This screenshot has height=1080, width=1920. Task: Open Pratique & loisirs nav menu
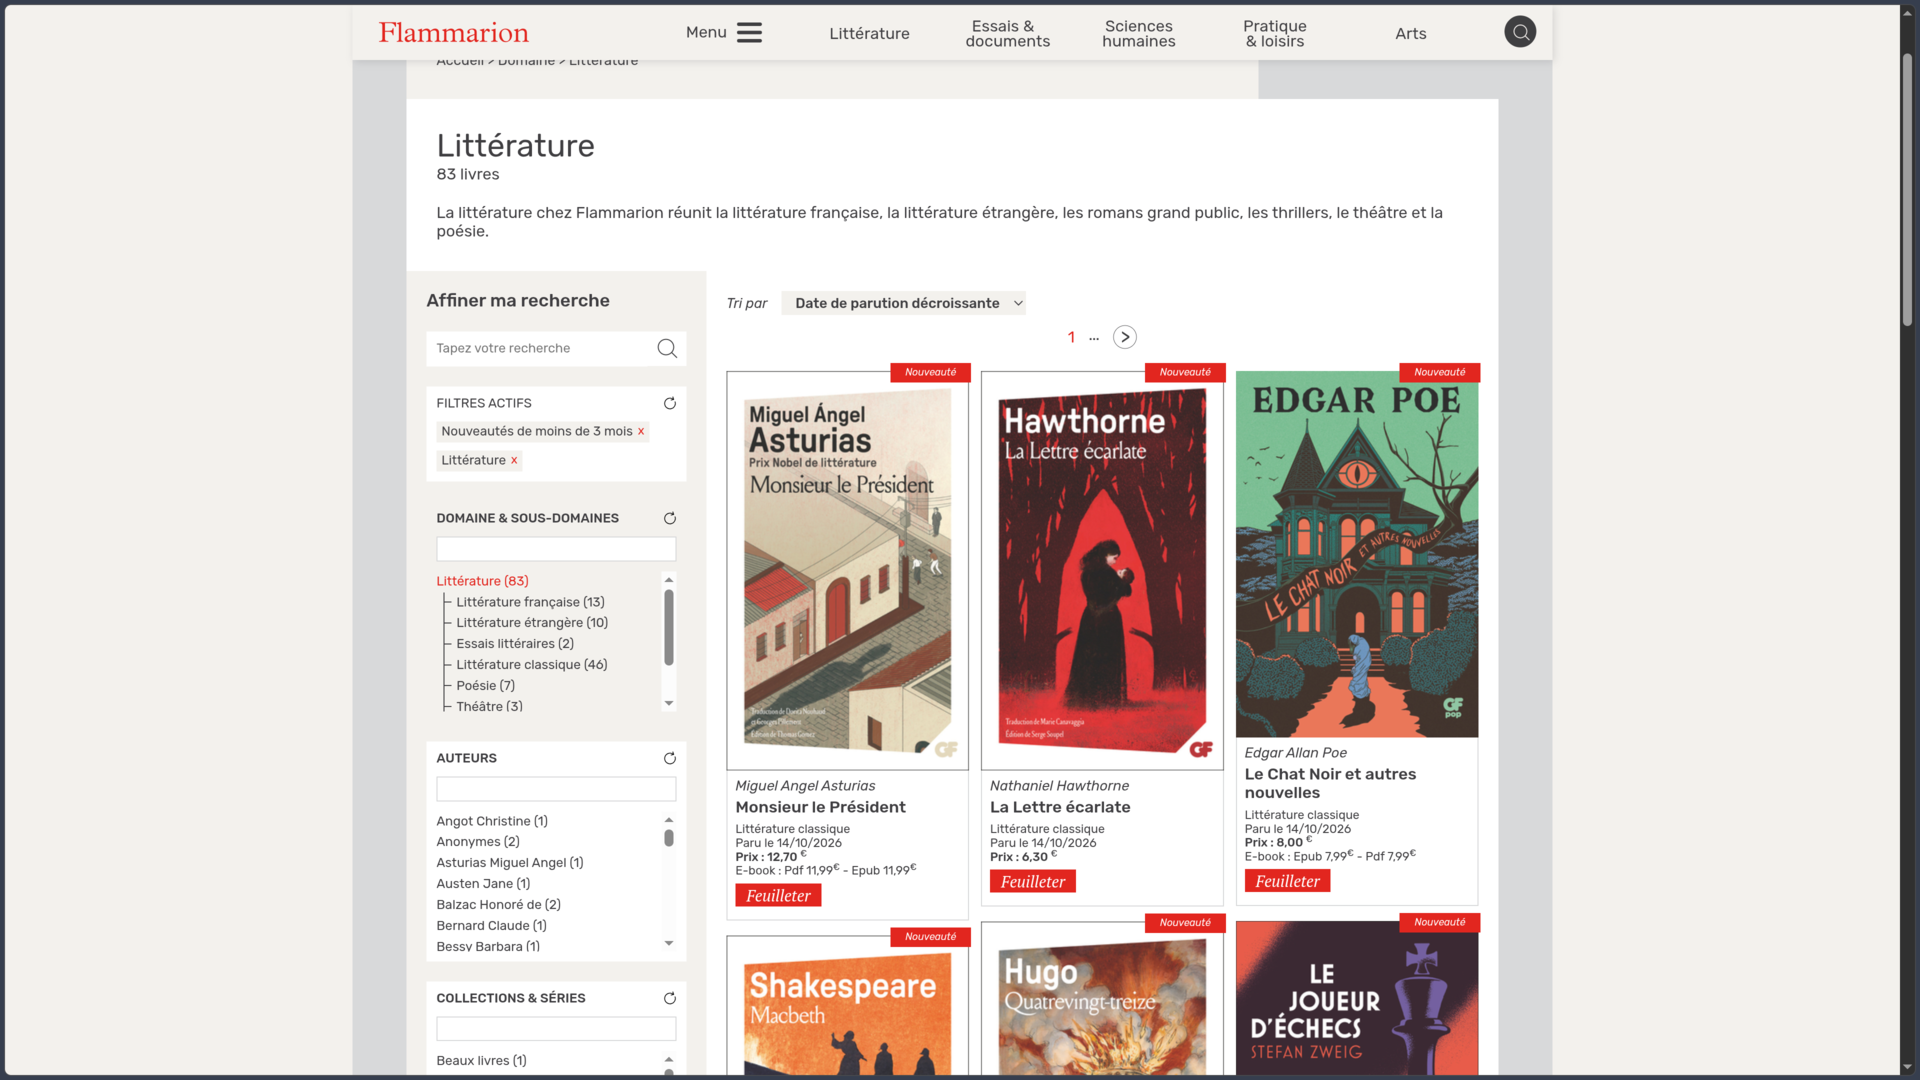1274,33
